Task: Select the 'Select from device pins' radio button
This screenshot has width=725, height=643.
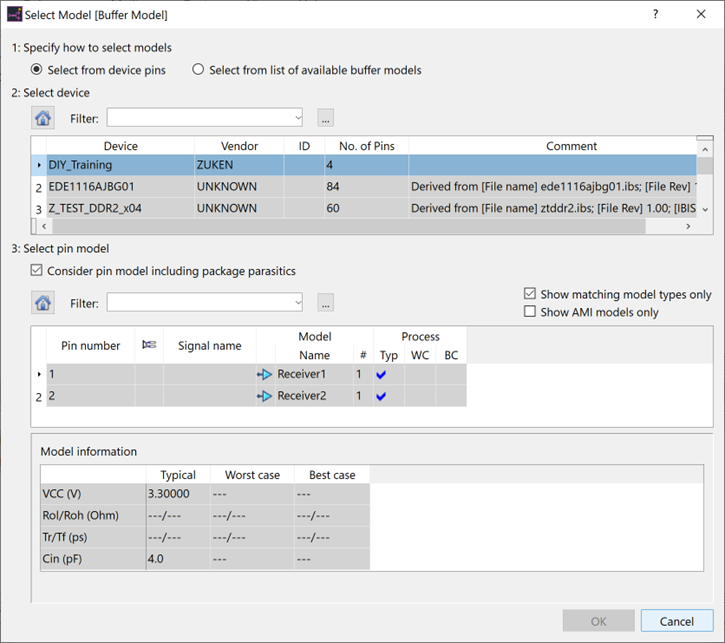Action: [37, 70]
